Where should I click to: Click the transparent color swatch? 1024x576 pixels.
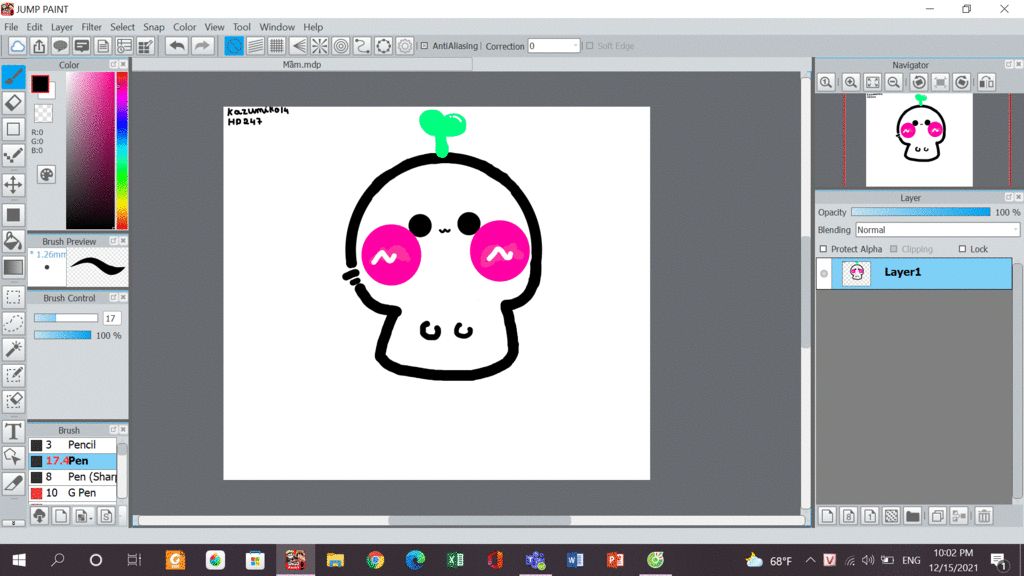click(x=43, y=113)
